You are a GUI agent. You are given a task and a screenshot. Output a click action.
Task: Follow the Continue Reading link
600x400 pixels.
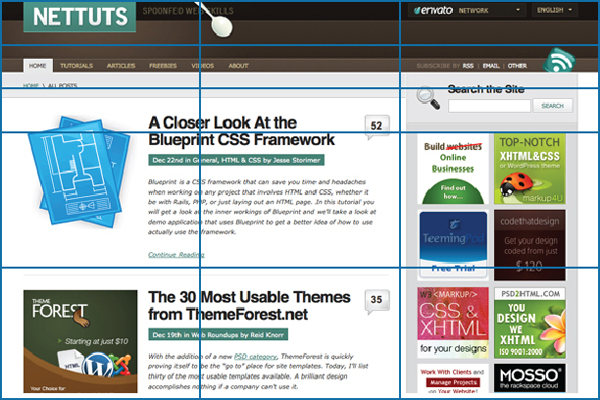pyautogui.click(x=175, y=255)
